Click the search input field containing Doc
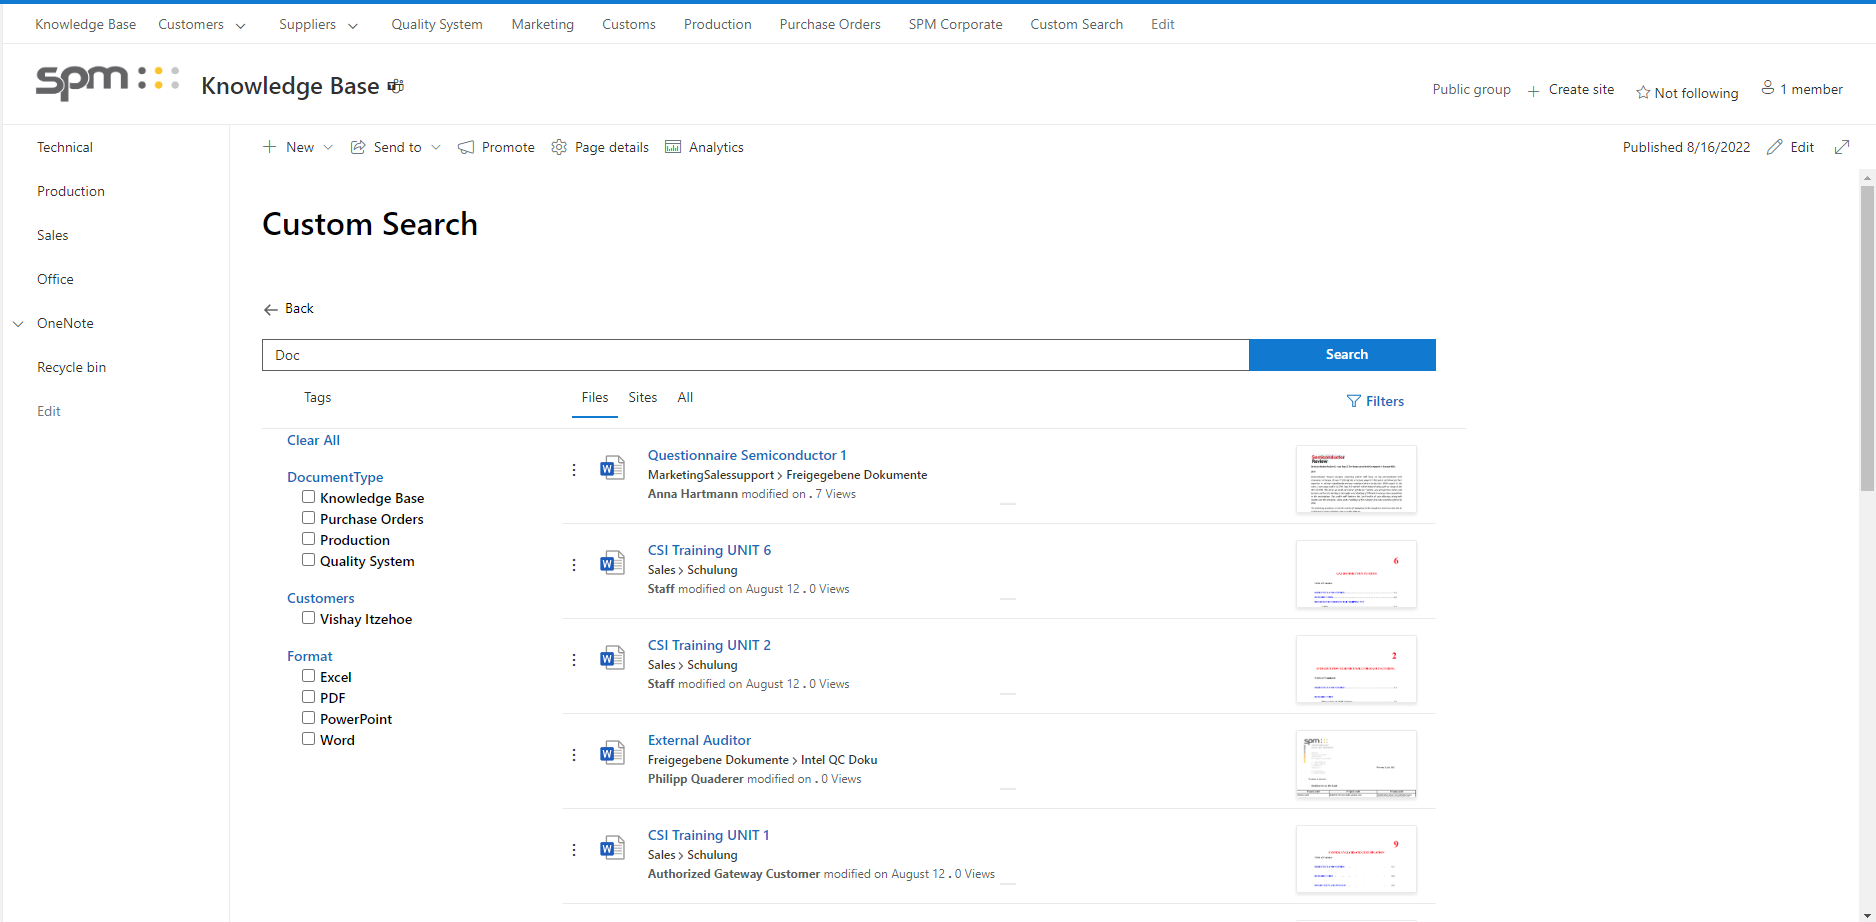The width and height of the screenshot is (1876, 922). click(x=756, y=355)
